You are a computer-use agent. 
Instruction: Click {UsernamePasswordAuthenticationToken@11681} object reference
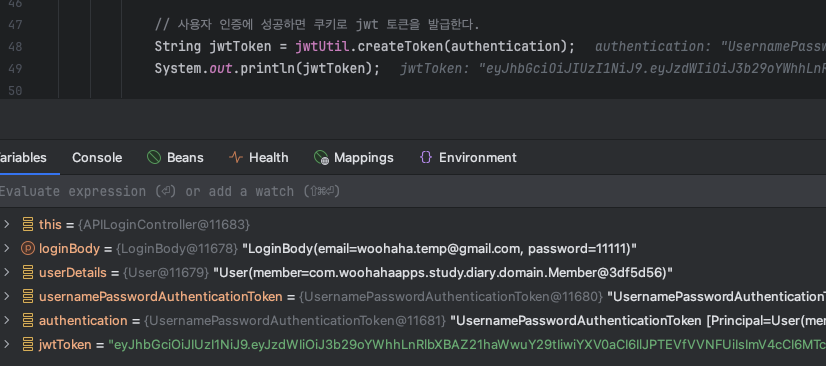click(x=295, y=321)
